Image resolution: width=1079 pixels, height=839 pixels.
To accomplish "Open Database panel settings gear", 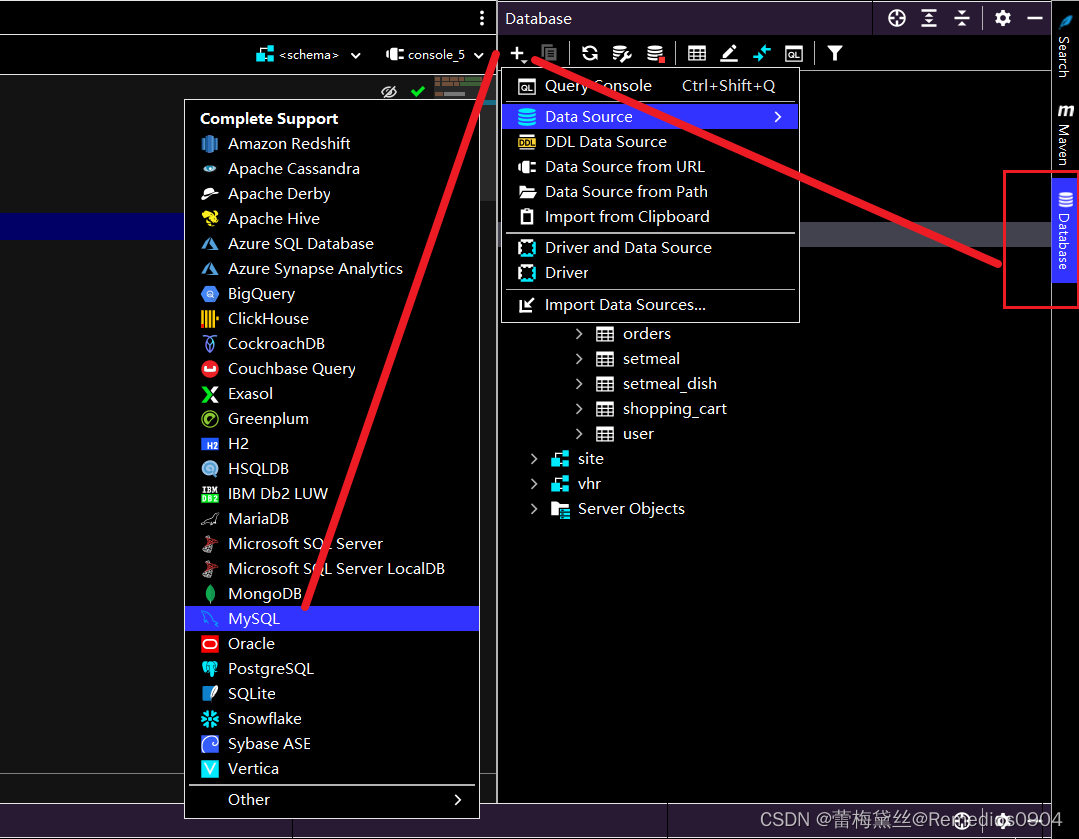I will click(1003, 19).
